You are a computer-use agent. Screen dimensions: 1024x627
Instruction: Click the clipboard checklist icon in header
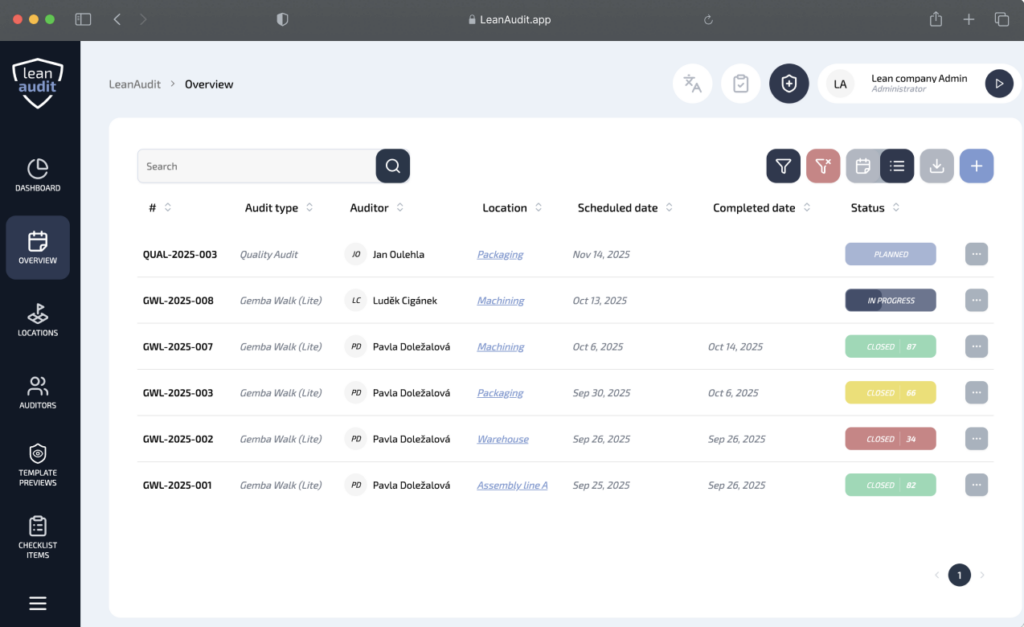pyautogui.click(x=740, y=84)
